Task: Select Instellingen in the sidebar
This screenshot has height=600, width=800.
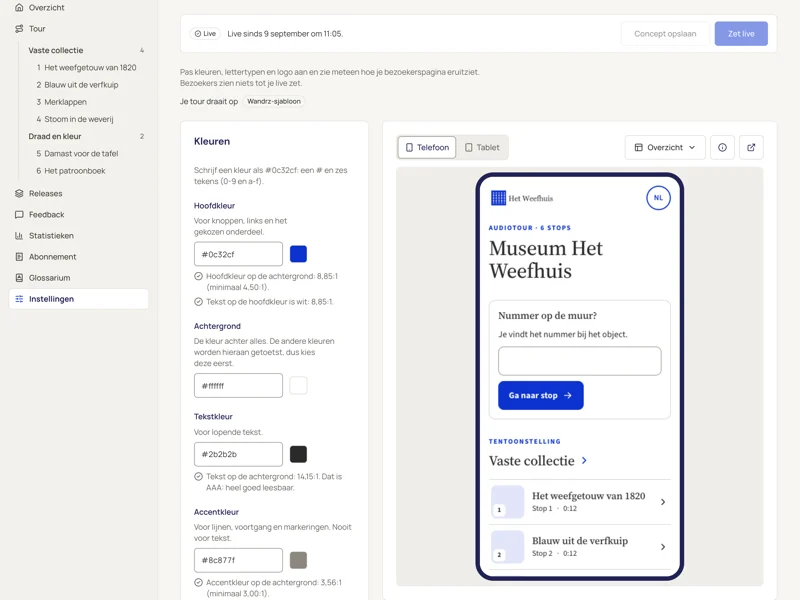Action: pyautogui.click(x=79, y=299)
